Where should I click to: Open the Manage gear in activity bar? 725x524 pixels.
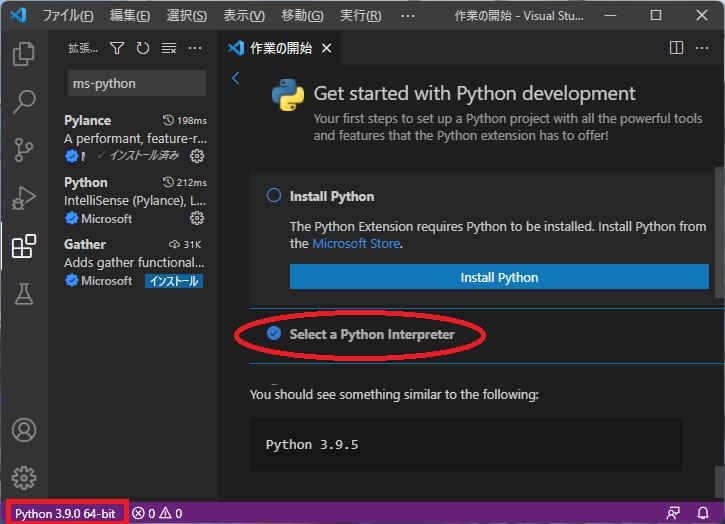(x=23, y=477)
